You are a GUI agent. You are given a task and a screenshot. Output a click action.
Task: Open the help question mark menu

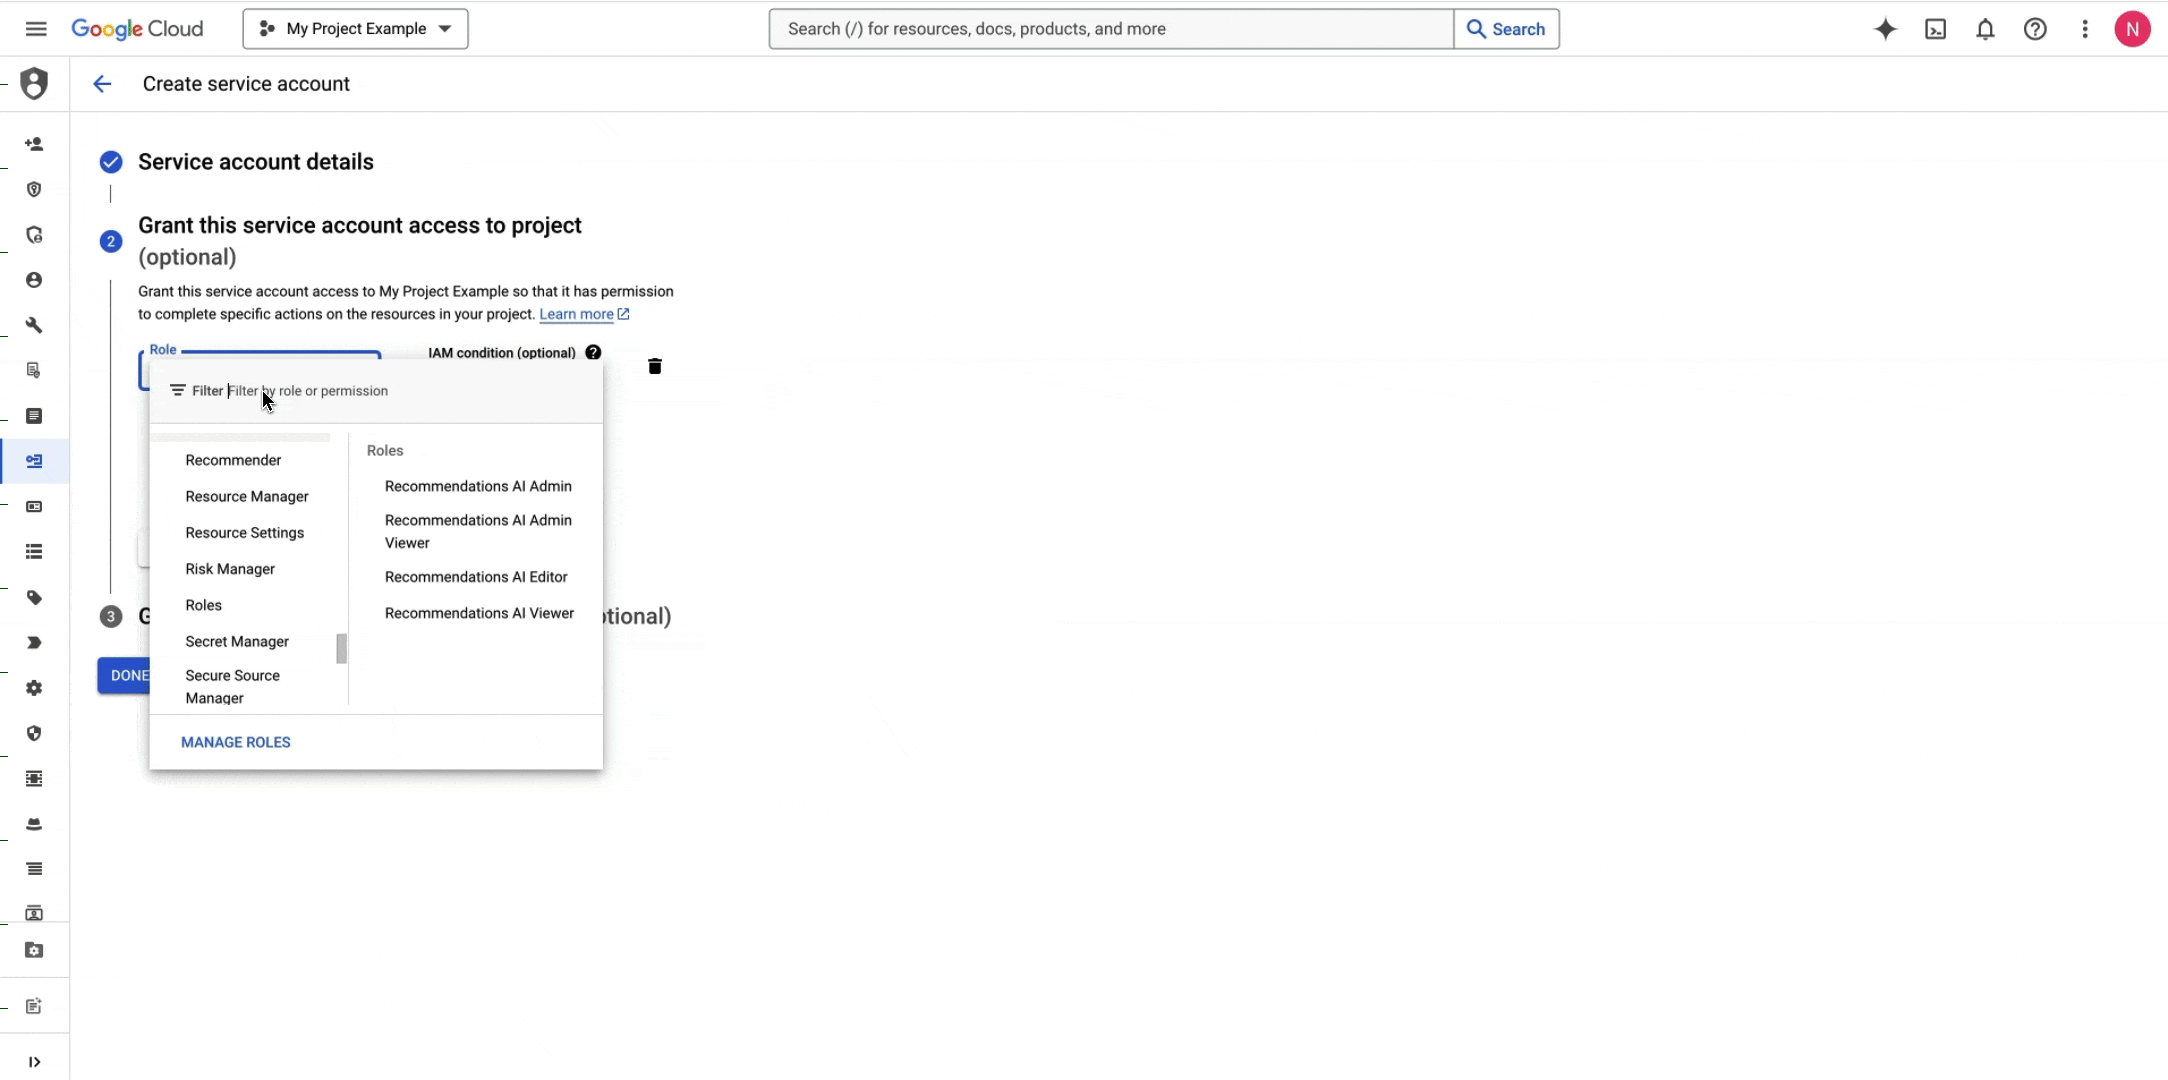click(2035, 29)
